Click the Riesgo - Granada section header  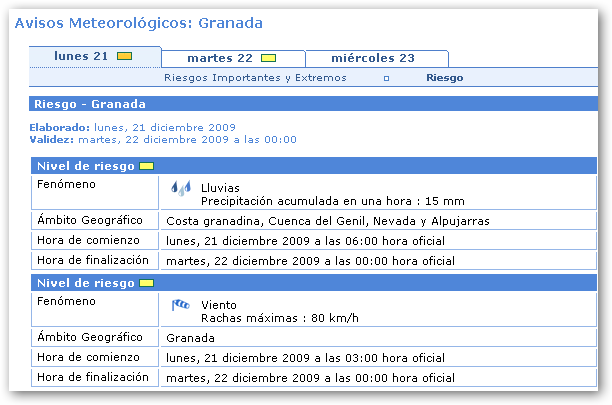click(x=90, y=104)
